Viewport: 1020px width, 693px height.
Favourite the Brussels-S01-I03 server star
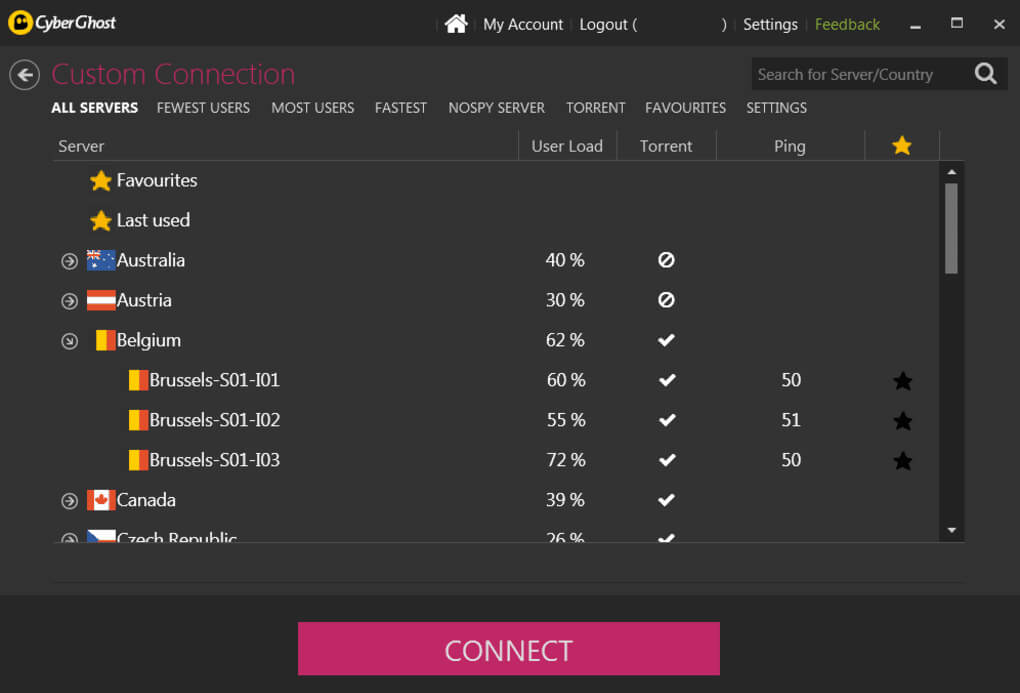pos(902,461)
